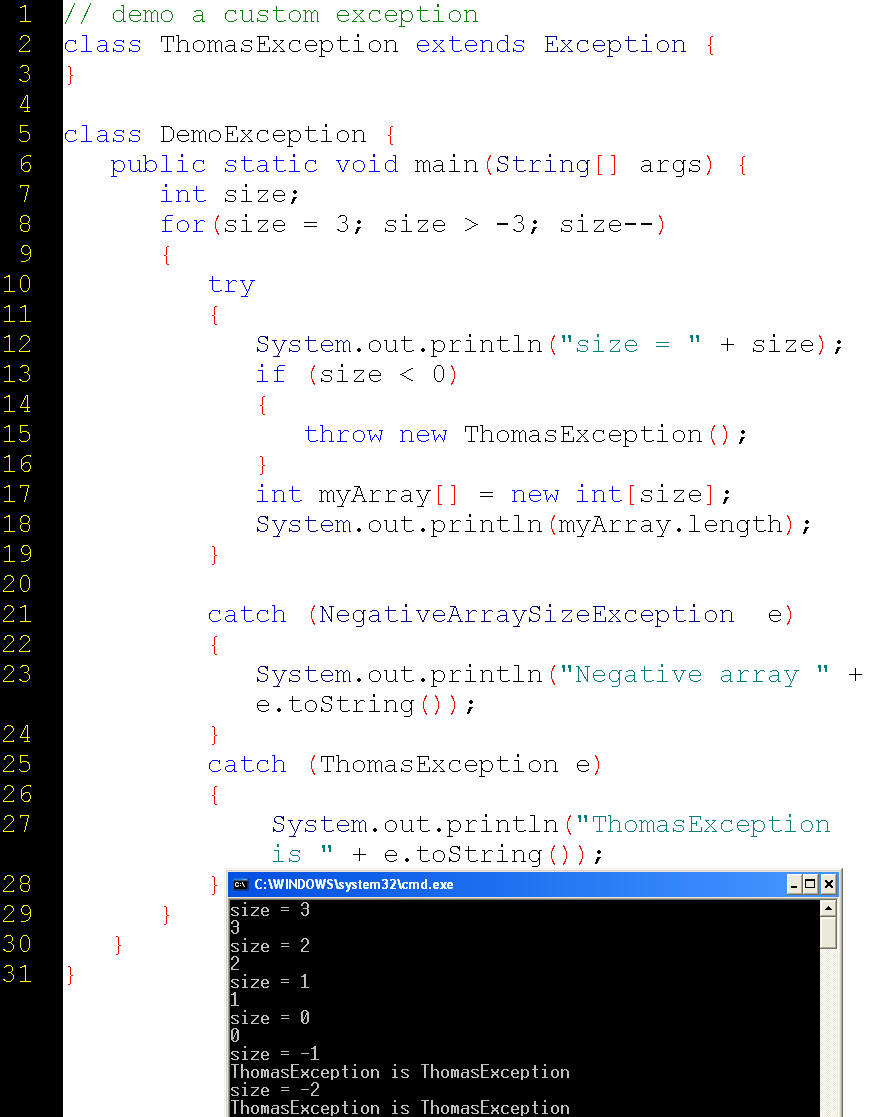Viewport: 871px width, 1117px height.
Task: Click the console output 'size = 3'
Action: coord(270,910)
